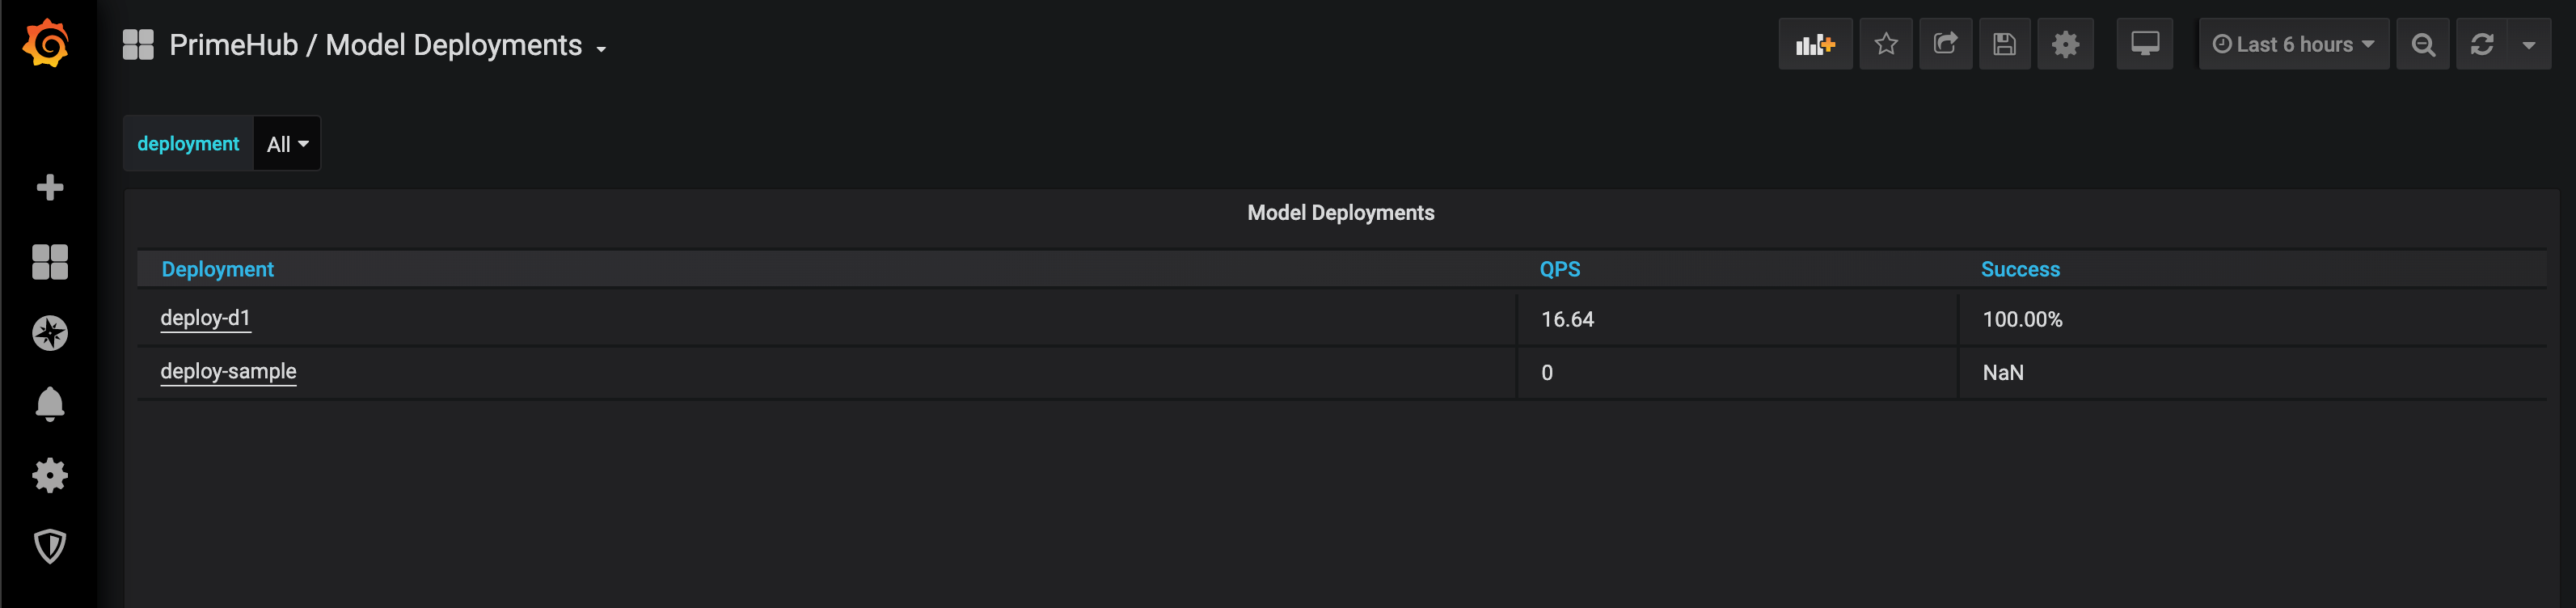Screen dimensions: 2576x608
Task: Open the Alerting bell icon
Action: [x=49, y=404]
